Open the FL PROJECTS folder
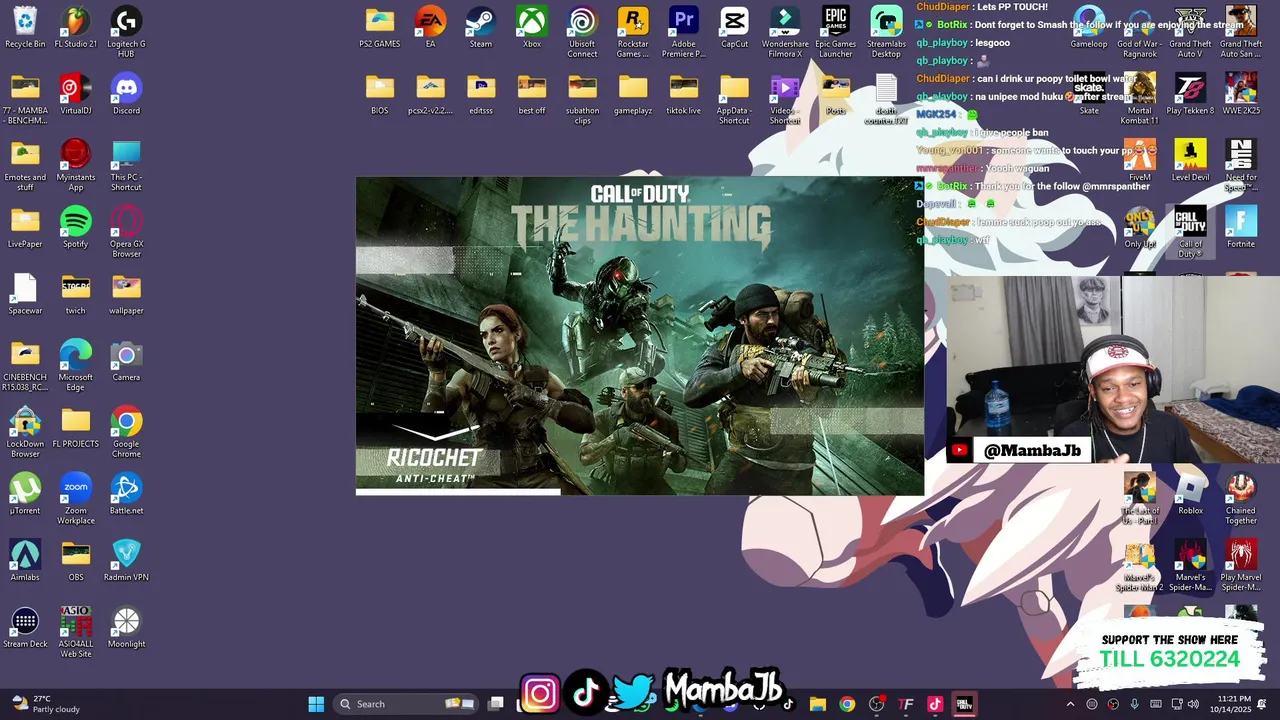The image size is (1280, 720). pos(76,427)
